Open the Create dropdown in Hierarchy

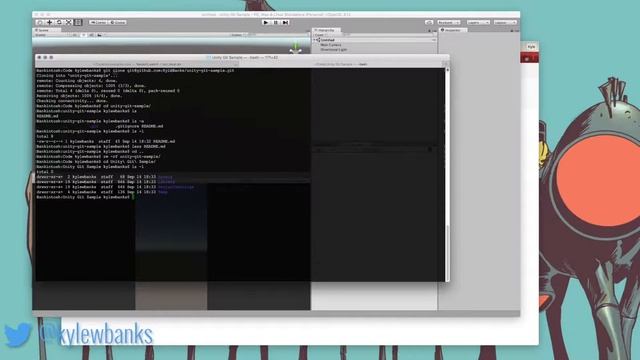click(320, 35)
